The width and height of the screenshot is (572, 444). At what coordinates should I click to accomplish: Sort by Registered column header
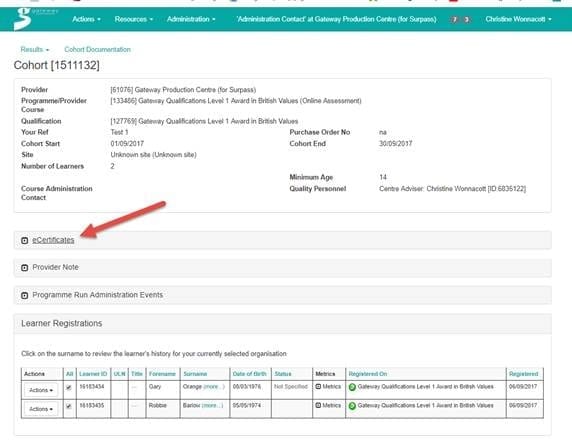(x=523, y=374)
